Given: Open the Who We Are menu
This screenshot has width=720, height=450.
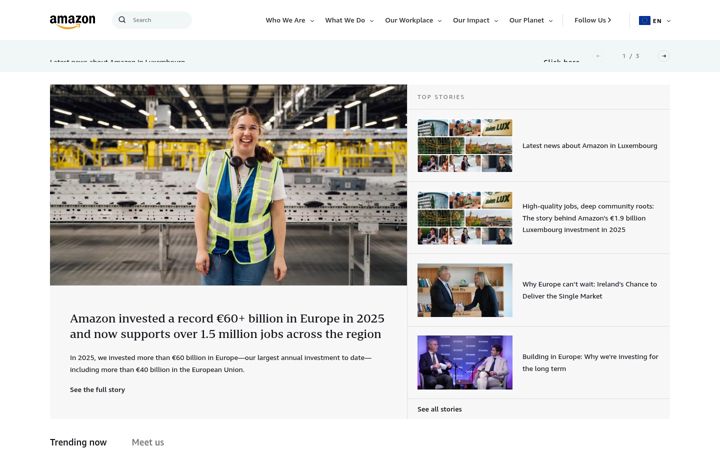Looking at the screenshot, I should click(285, 20).
